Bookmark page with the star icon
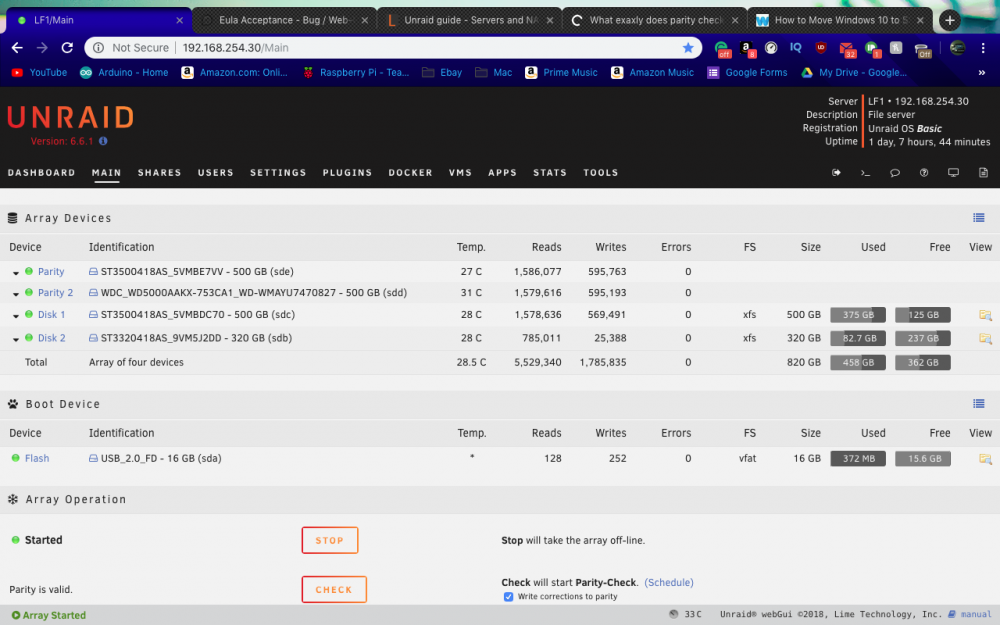Viewport: 1000px width, 625px height. tap(688, 48)
